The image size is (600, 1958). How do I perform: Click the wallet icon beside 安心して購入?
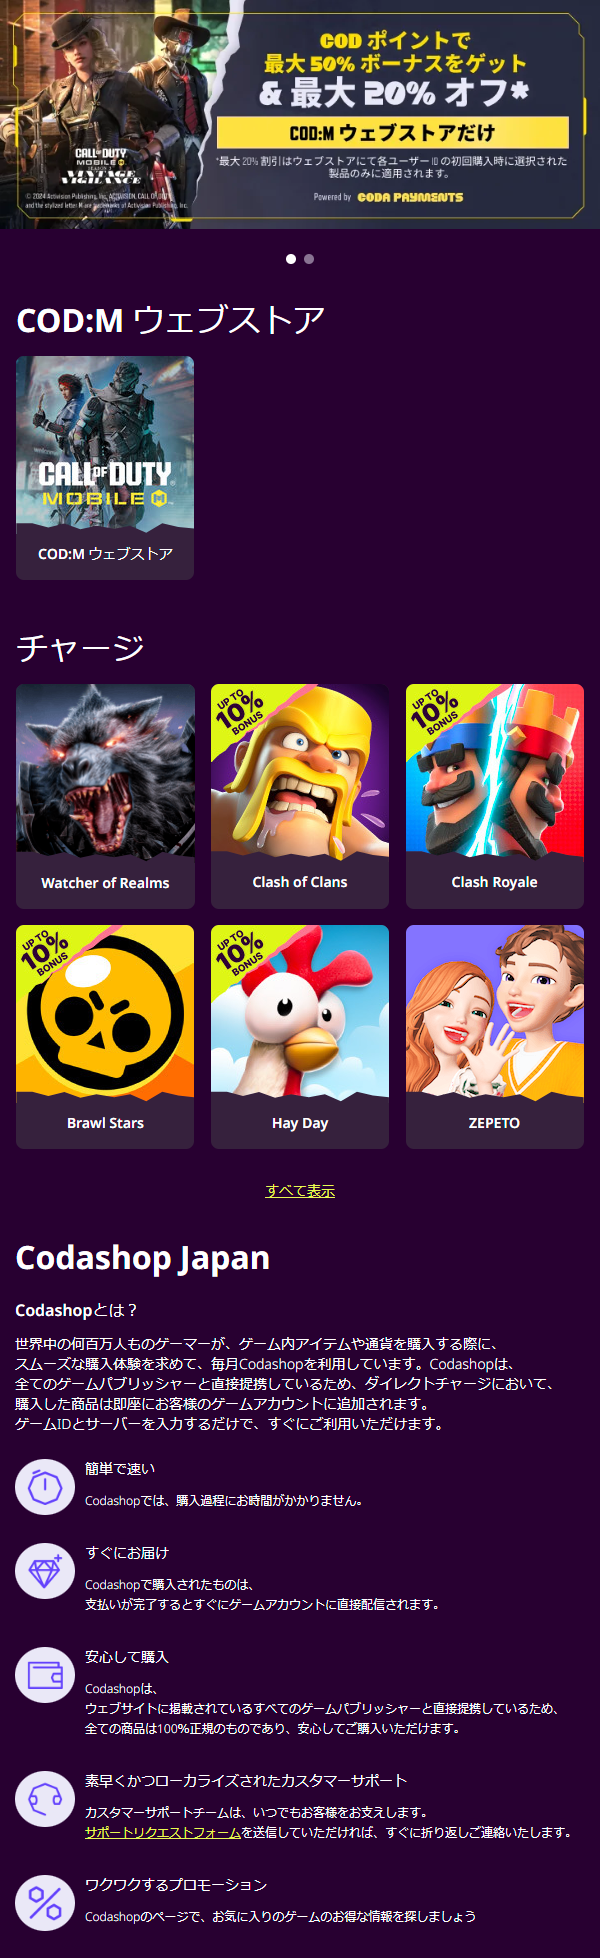click(45, 1675)
